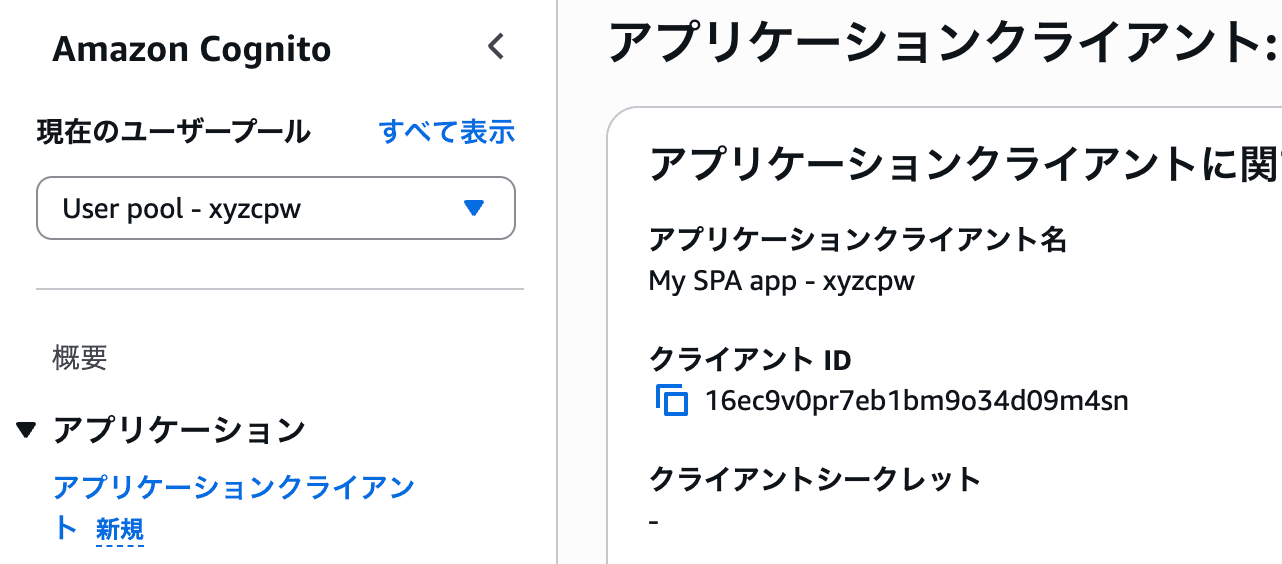Click the blue arrow in user pool selector
This screenshot has height=564, width=1282.
pos(474,208)
